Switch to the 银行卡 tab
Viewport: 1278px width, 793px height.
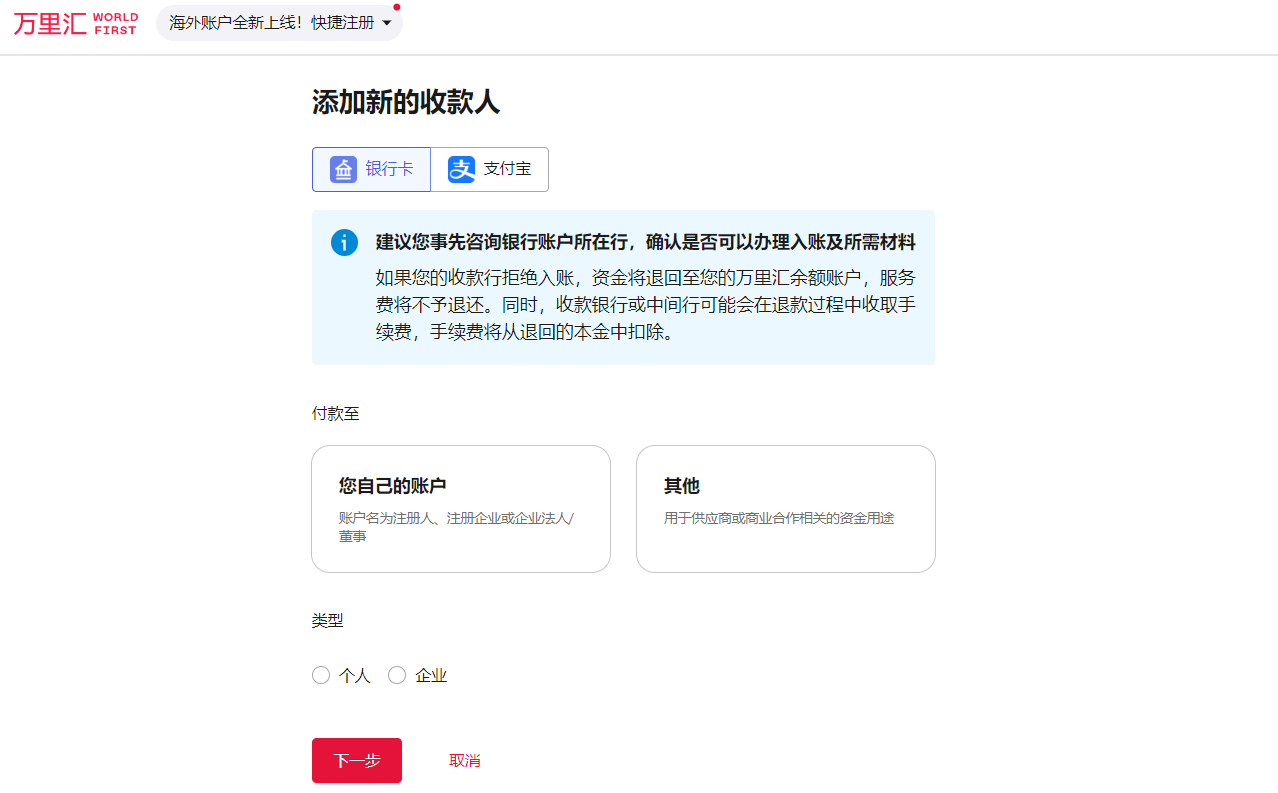tap(371, 169)
